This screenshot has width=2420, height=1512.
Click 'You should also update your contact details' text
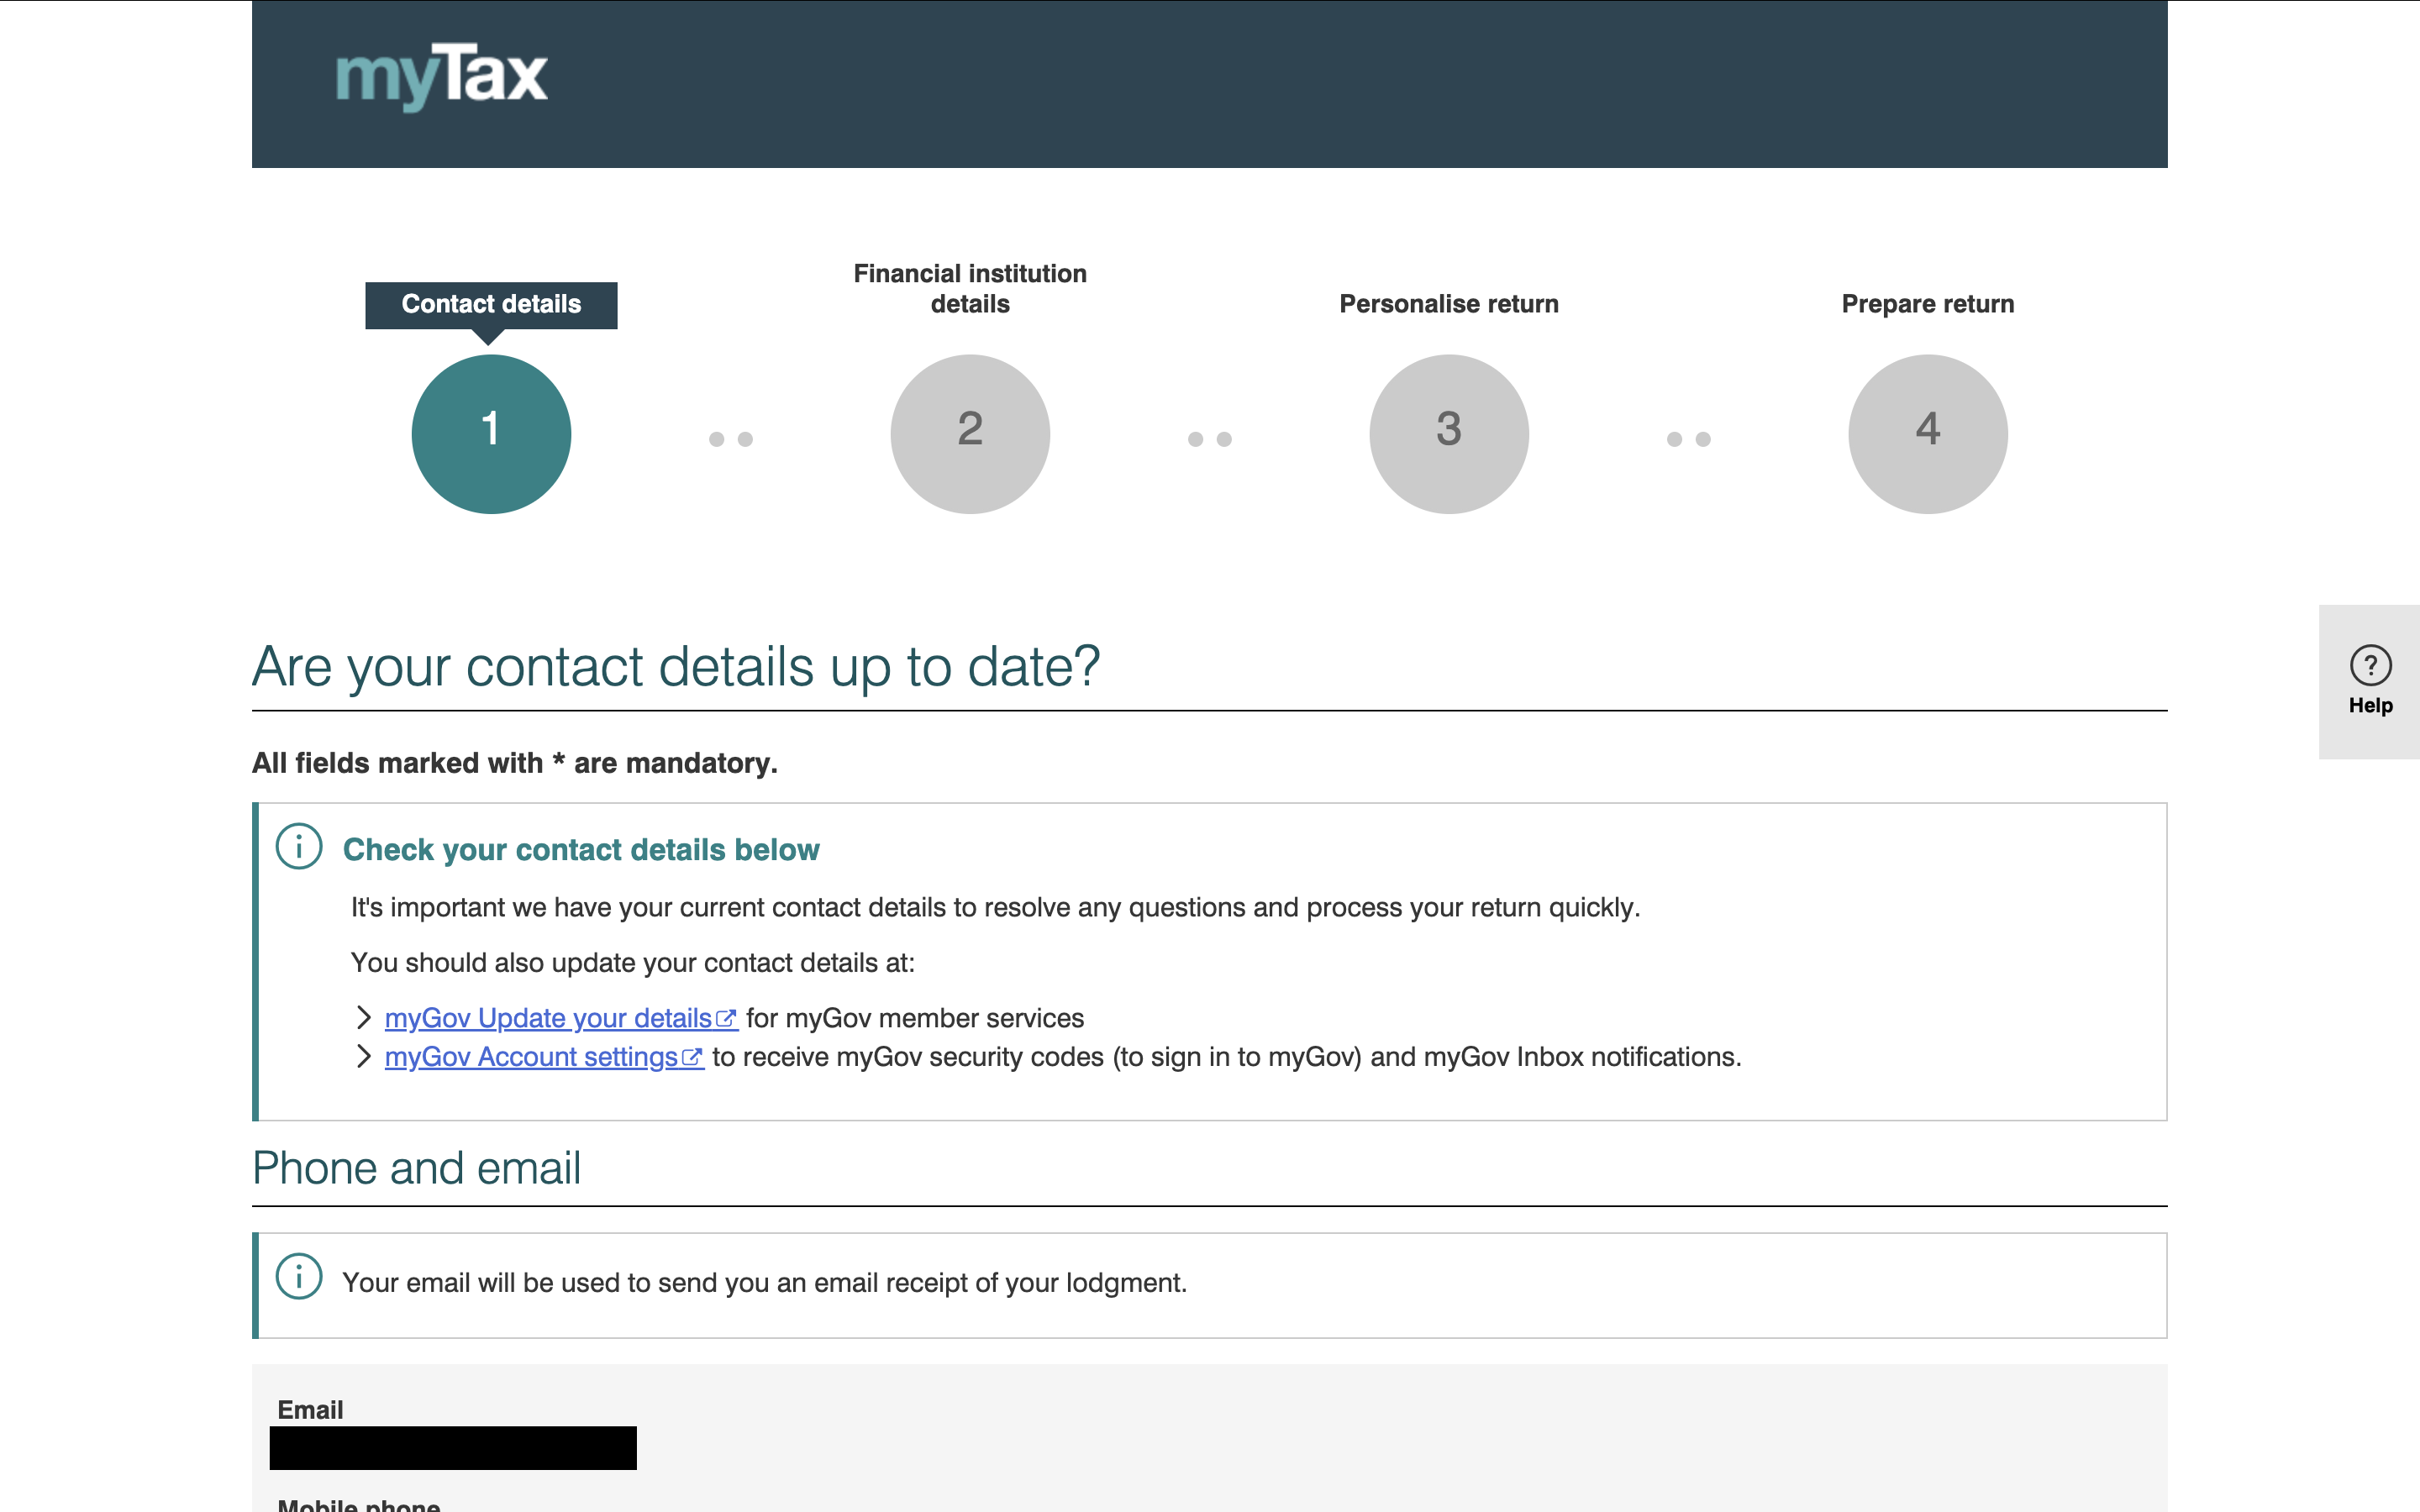(633, 963)
